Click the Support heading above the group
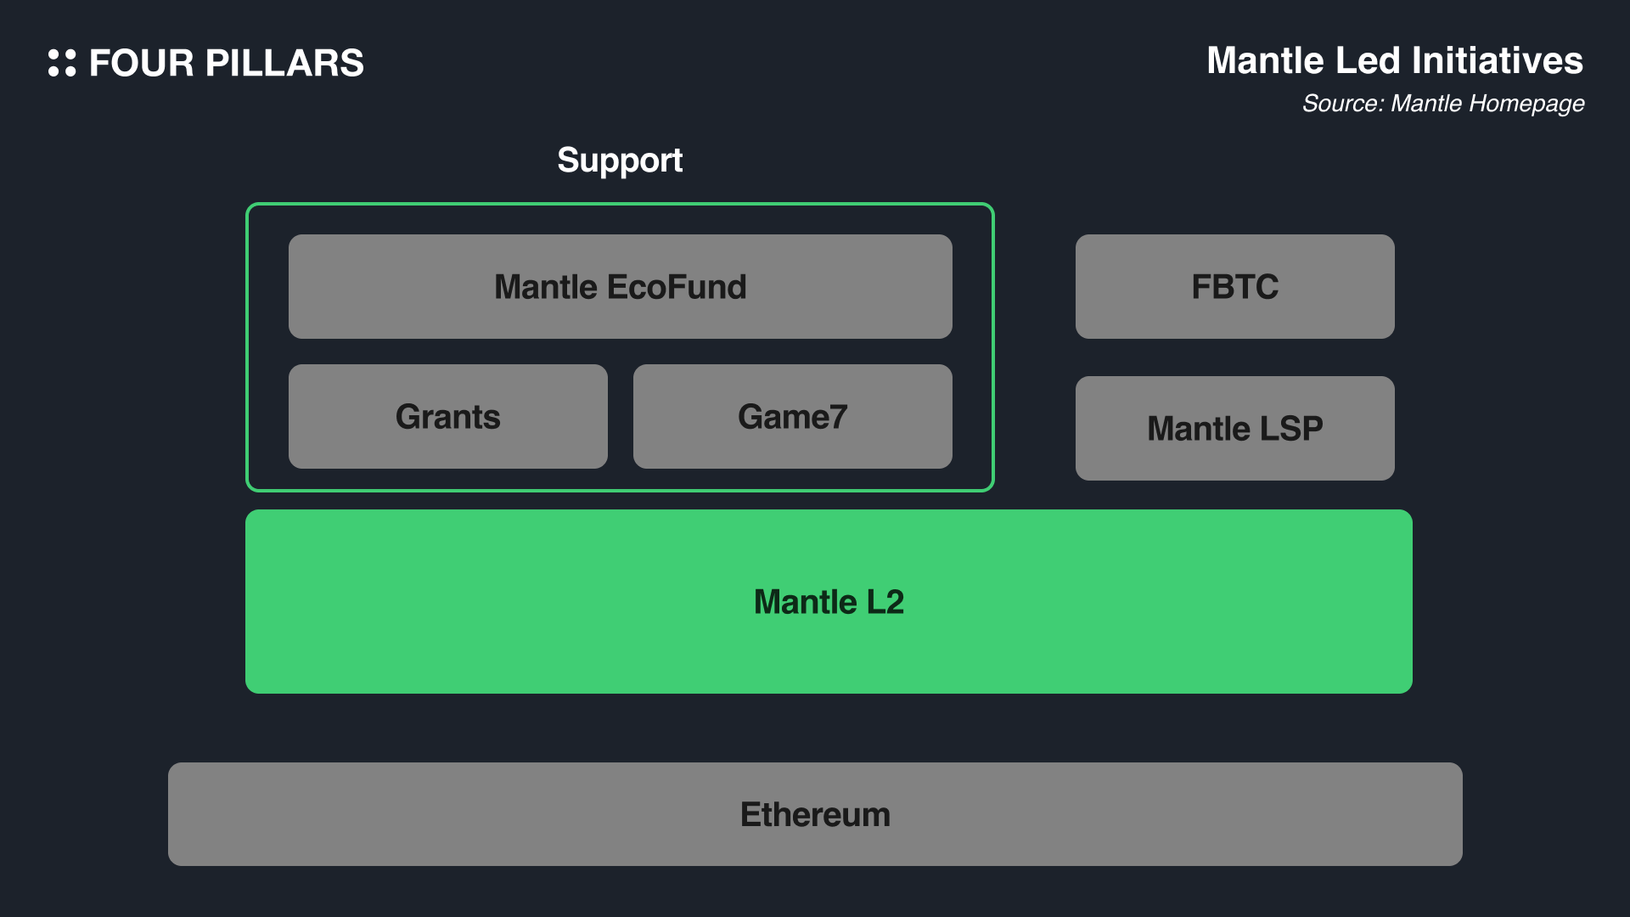The width and height of the screenshot is (1630, 917). 620,160
